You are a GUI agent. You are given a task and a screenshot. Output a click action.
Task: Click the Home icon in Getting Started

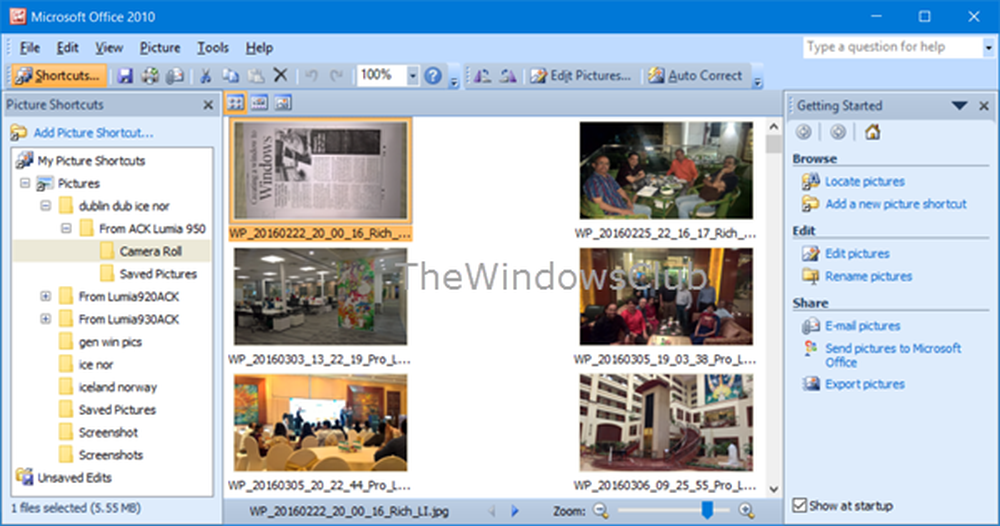(x=872, y=132)
